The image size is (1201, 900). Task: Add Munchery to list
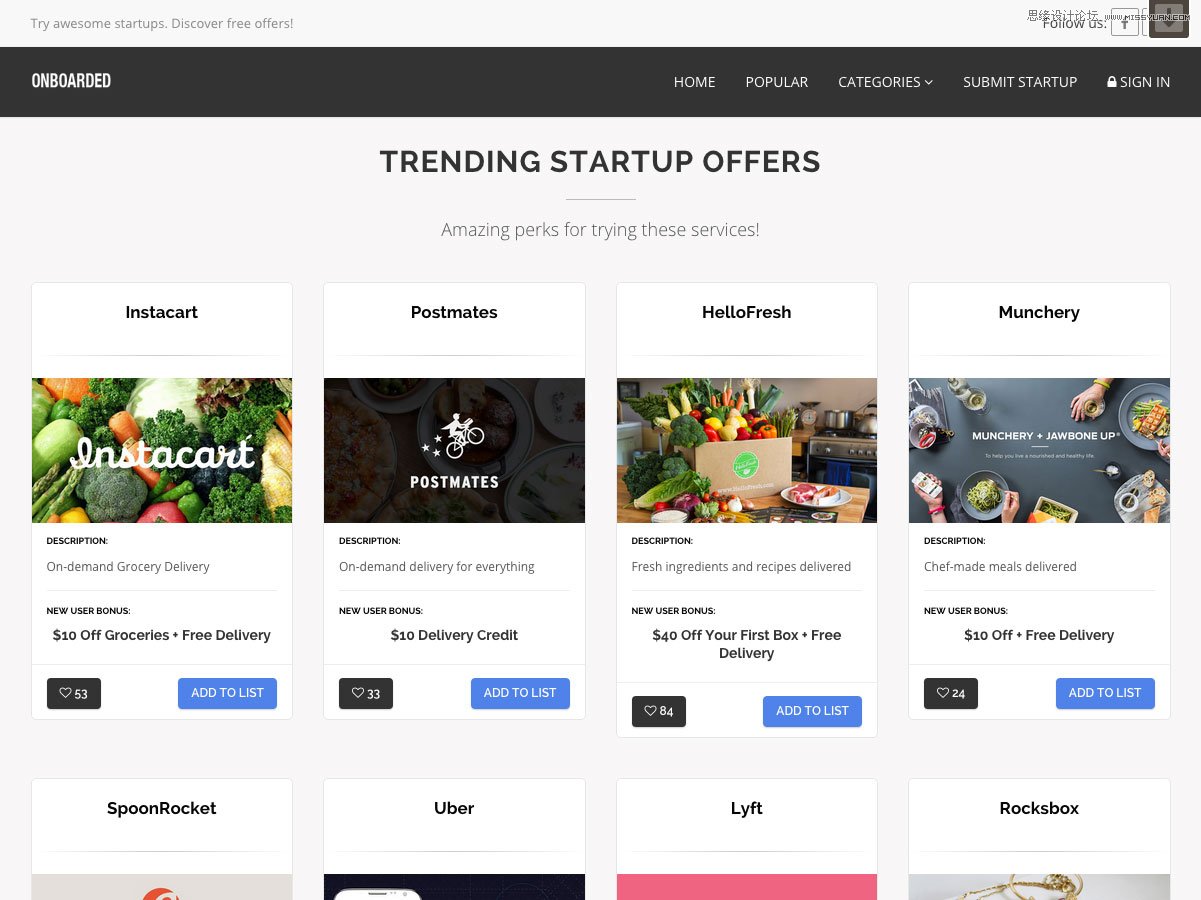(1105, 693)
